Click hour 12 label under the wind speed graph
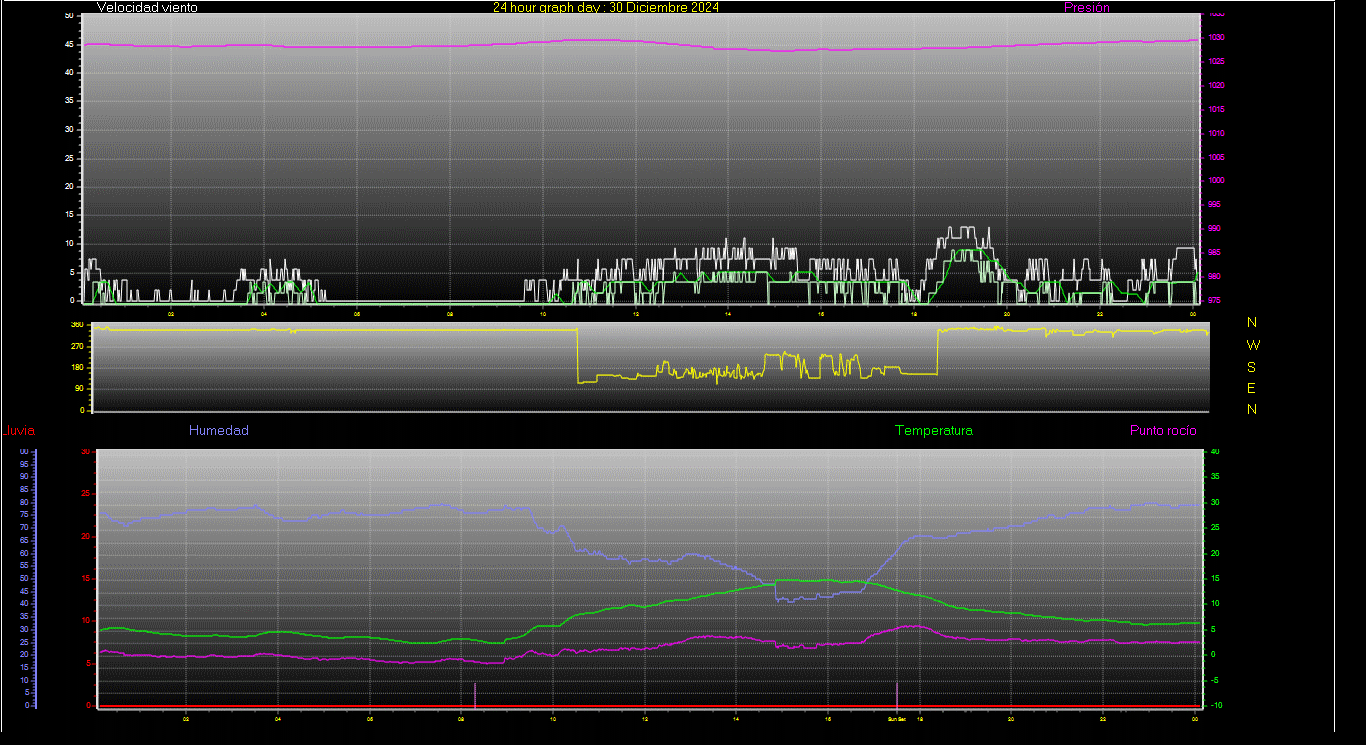Screen dimensions: 1366x745 tap(636, 313)
